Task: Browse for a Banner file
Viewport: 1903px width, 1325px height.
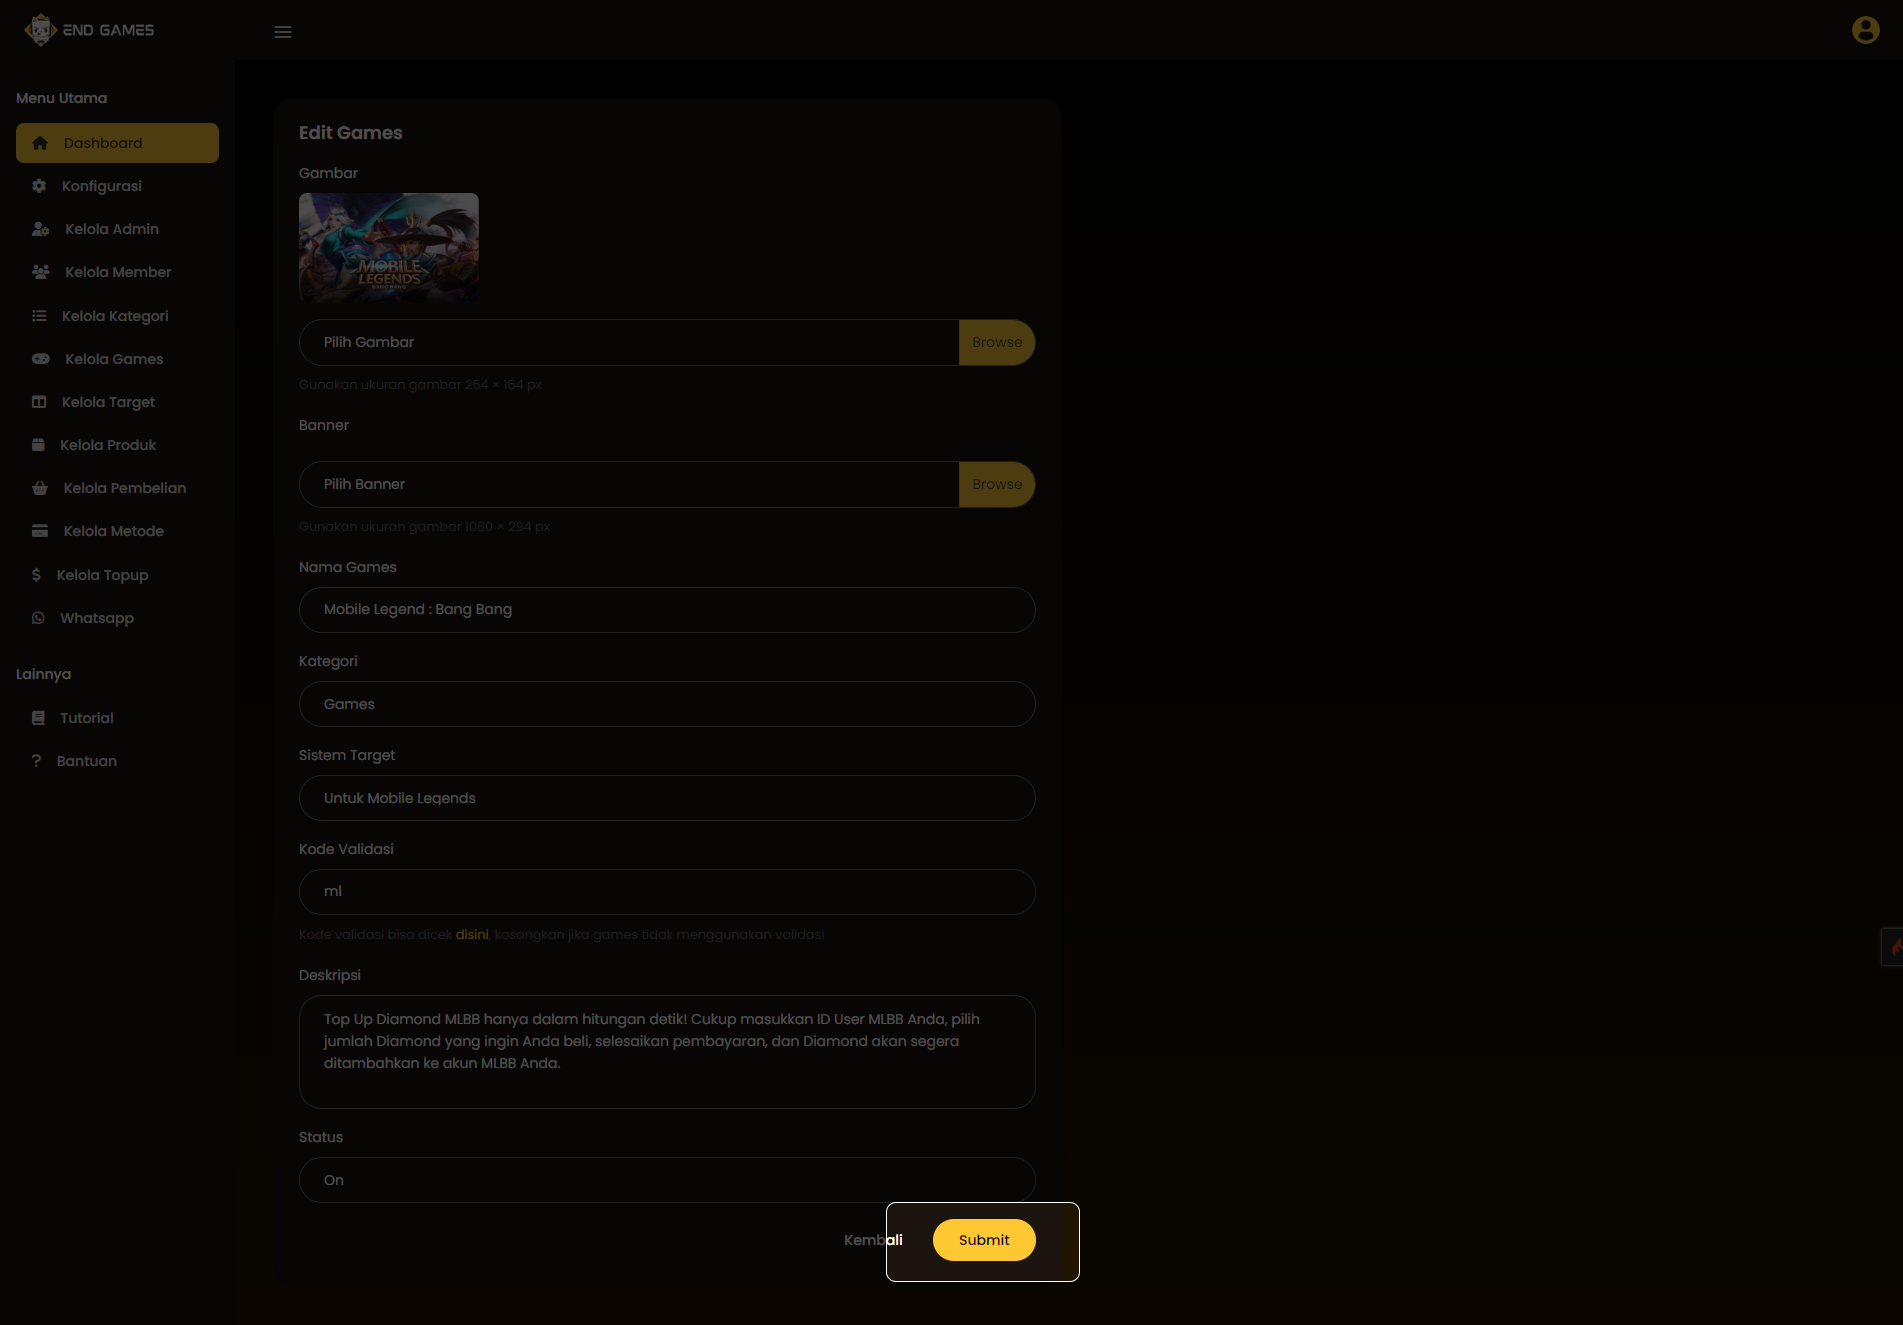Action: (997, 484)
